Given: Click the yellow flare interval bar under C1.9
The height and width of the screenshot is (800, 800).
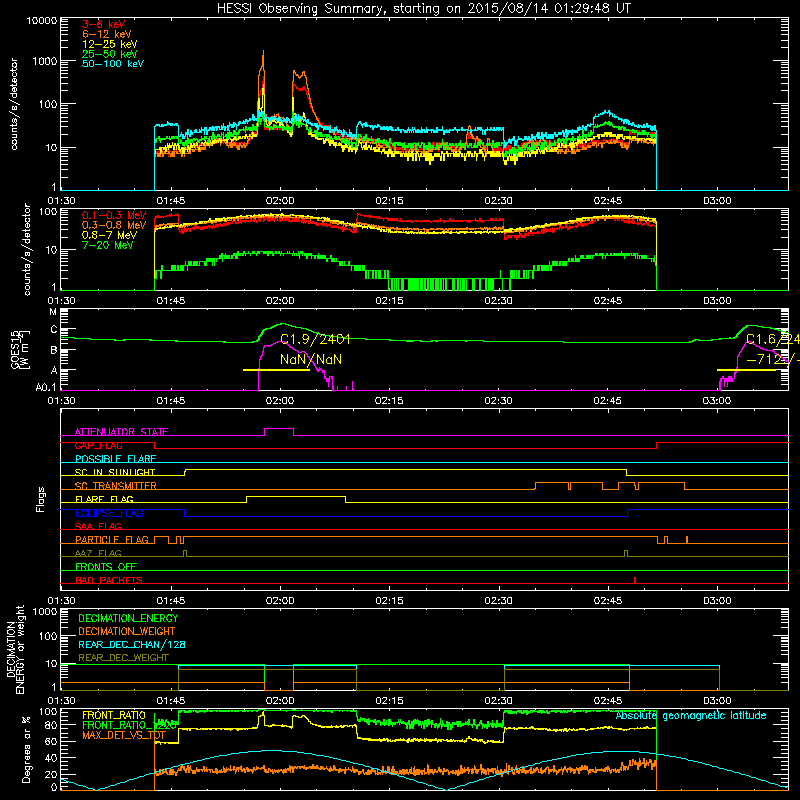Looking at the screenshot, I should [x=276, y=370].
